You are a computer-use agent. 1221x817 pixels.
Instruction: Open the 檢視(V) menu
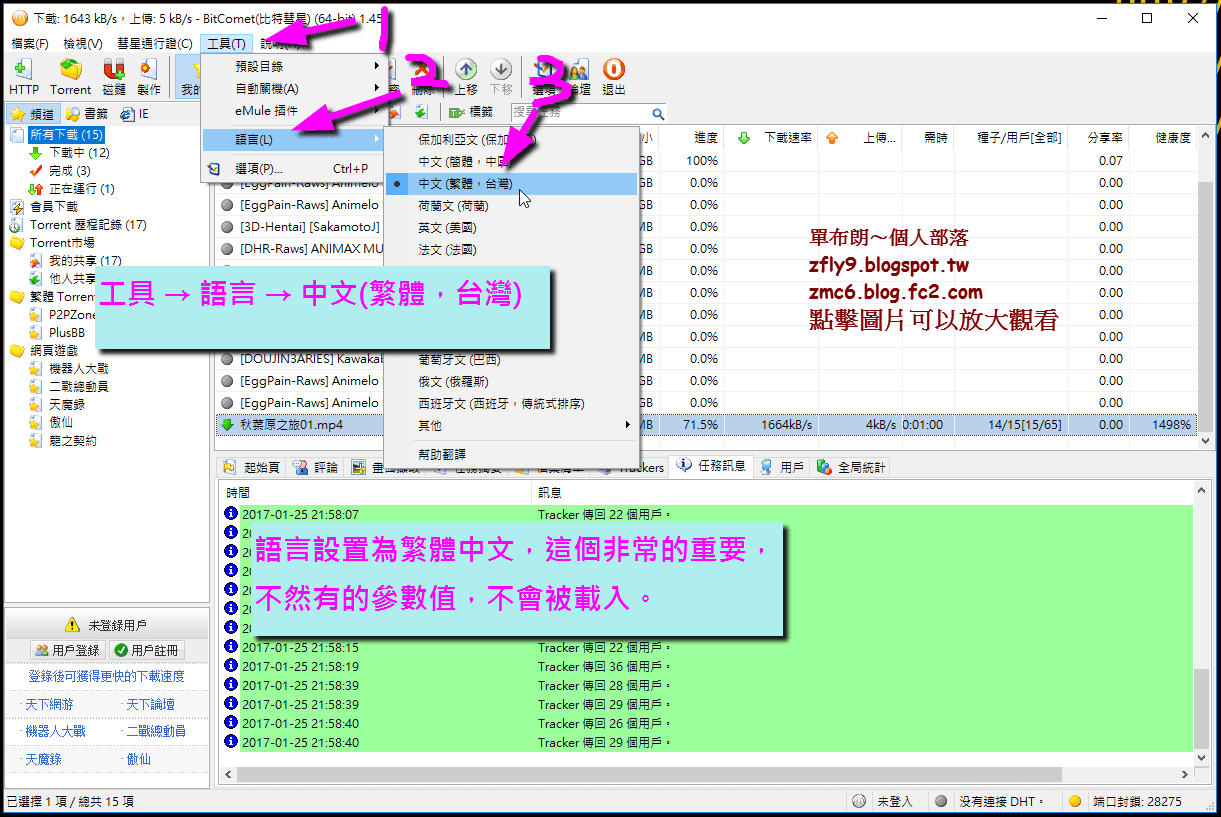[83, 44]
